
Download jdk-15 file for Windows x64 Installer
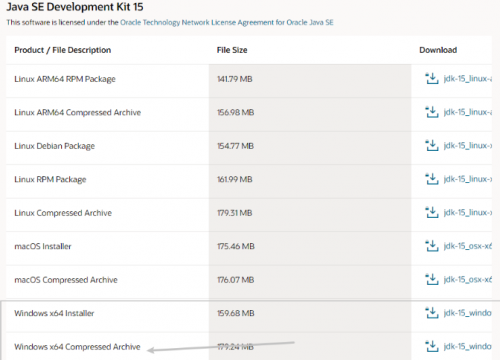468,313
